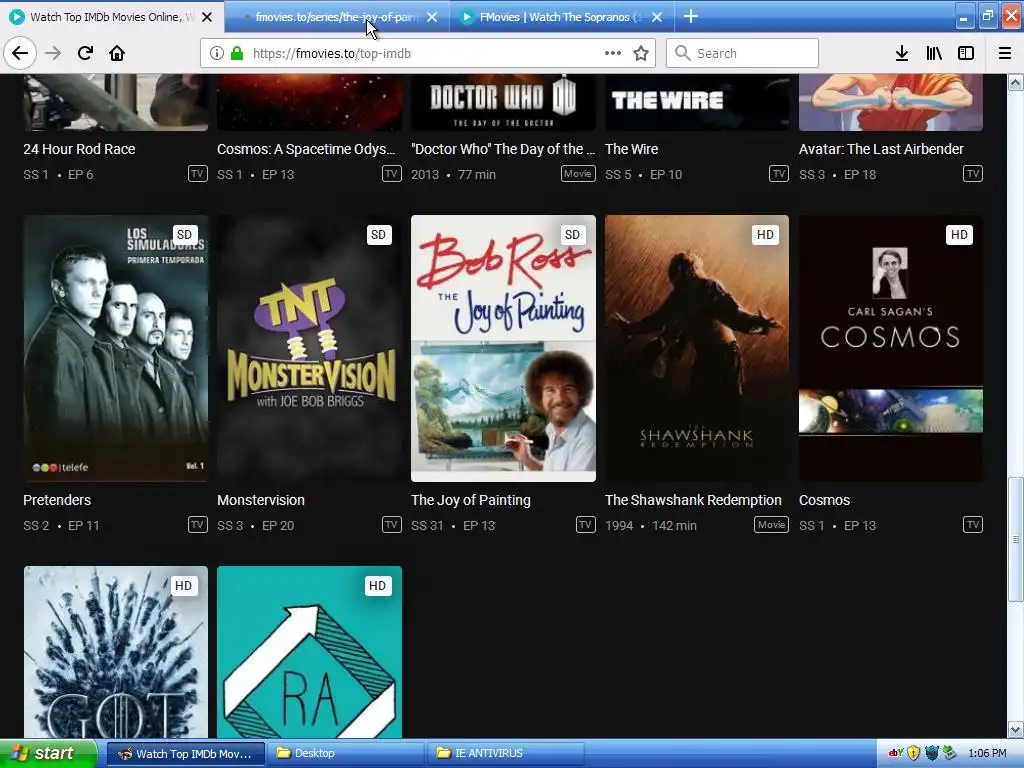The height and width of the screenshot is (768, 1024).
Task: Click the Cosmos title link
Action: point(824,500)
